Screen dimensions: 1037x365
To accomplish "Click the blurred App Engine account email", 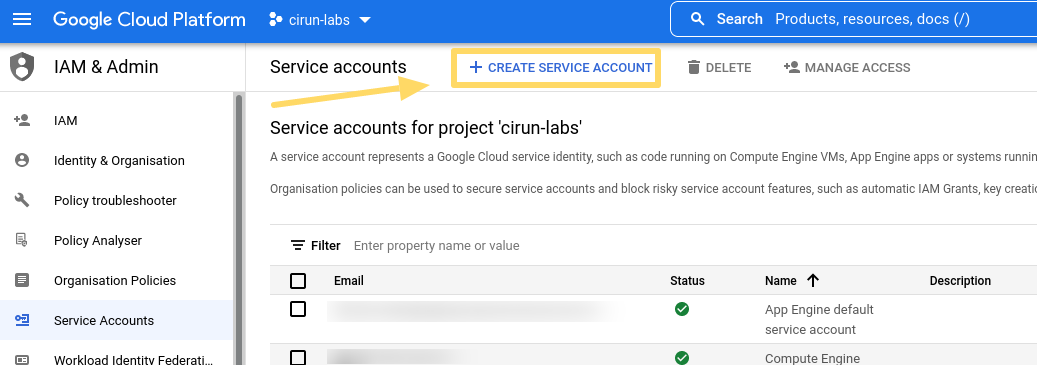I will click(x=472, y=312).
